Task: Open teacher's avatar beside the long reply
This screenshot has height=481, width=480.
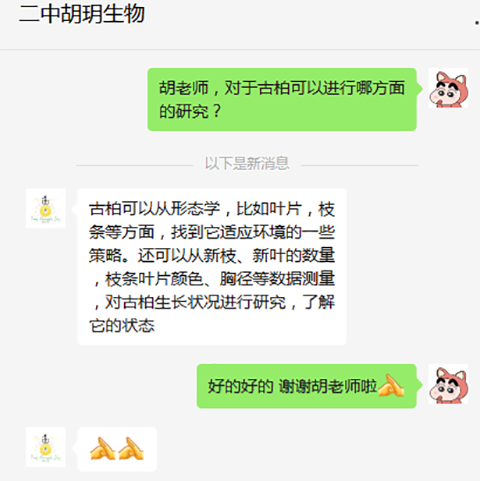Action: [46, 209]
